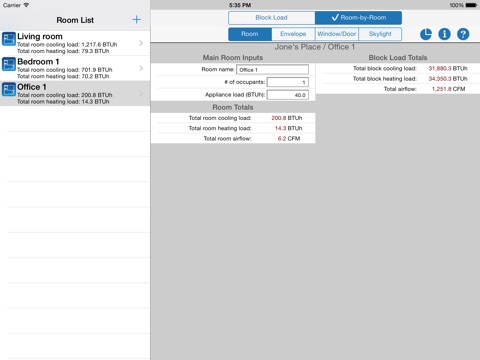Click Living room heating load 79.3 BTUh text
The image size is (480, 360).
pyautogui.click(x=63, y=51)
